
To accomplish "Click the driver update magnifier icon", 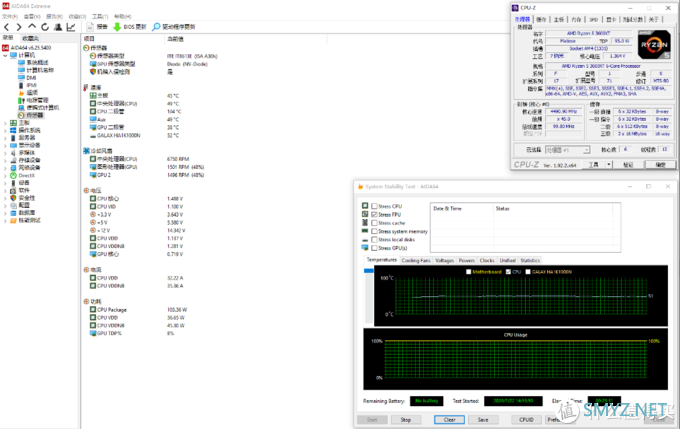I will (156, 27).
